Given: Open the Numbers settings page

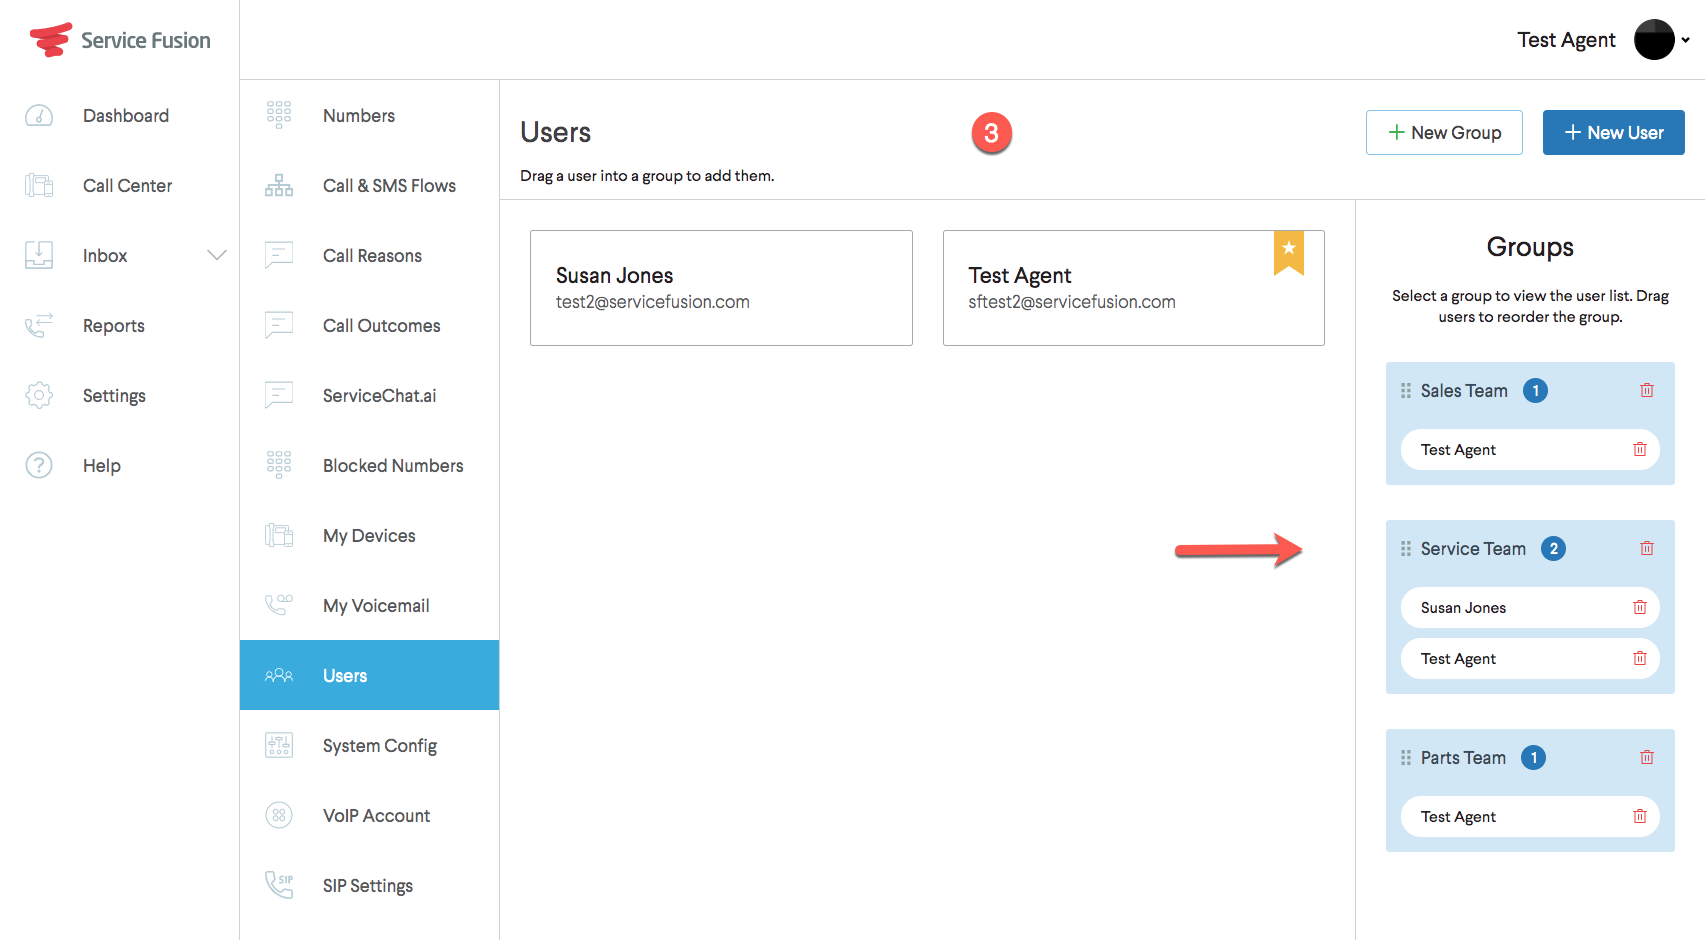Looking at the screenshot, I should pyautogui.click(x=359, y=116).
